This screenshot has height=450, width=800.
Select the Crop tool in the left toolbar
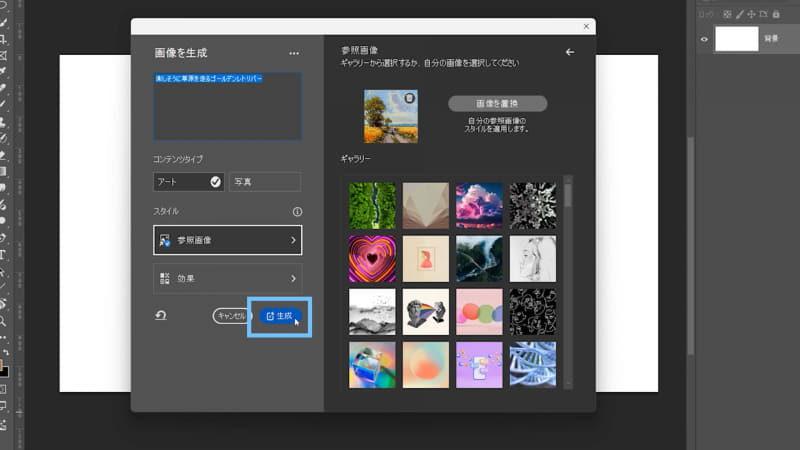click(x=3, y=39)
